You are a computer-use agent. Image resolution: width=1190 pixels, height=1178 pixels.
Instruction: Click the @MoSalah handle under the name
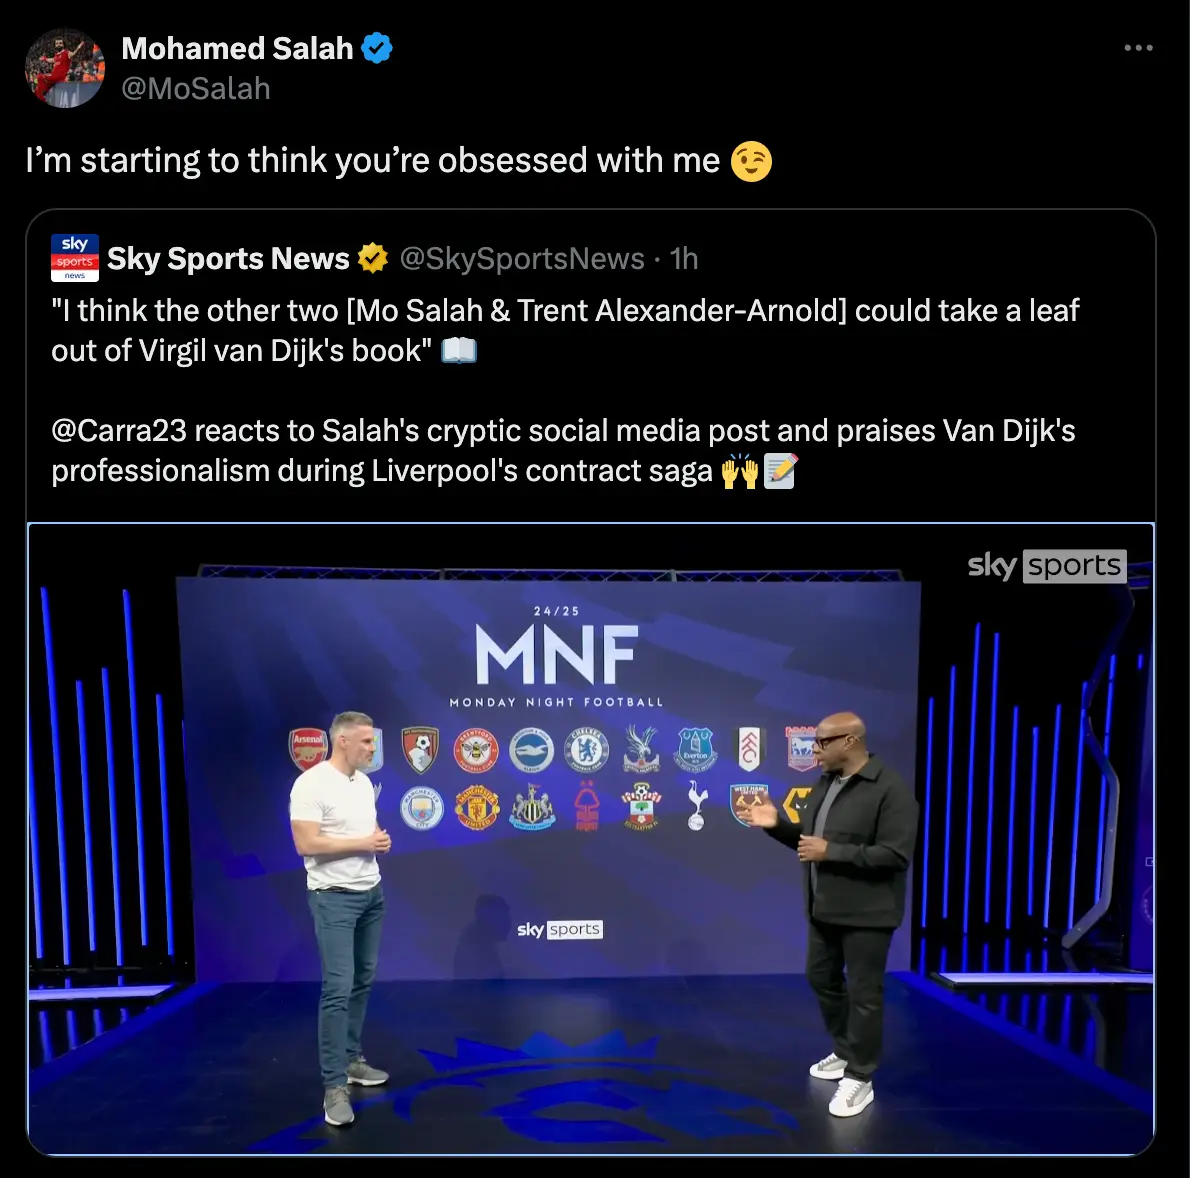click(196, 89)
